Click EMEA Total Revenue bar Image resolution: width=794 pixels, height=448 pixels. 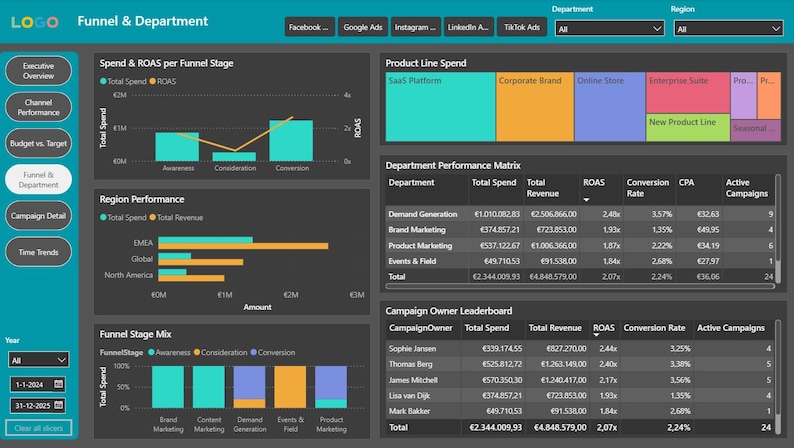coord(243,246)
